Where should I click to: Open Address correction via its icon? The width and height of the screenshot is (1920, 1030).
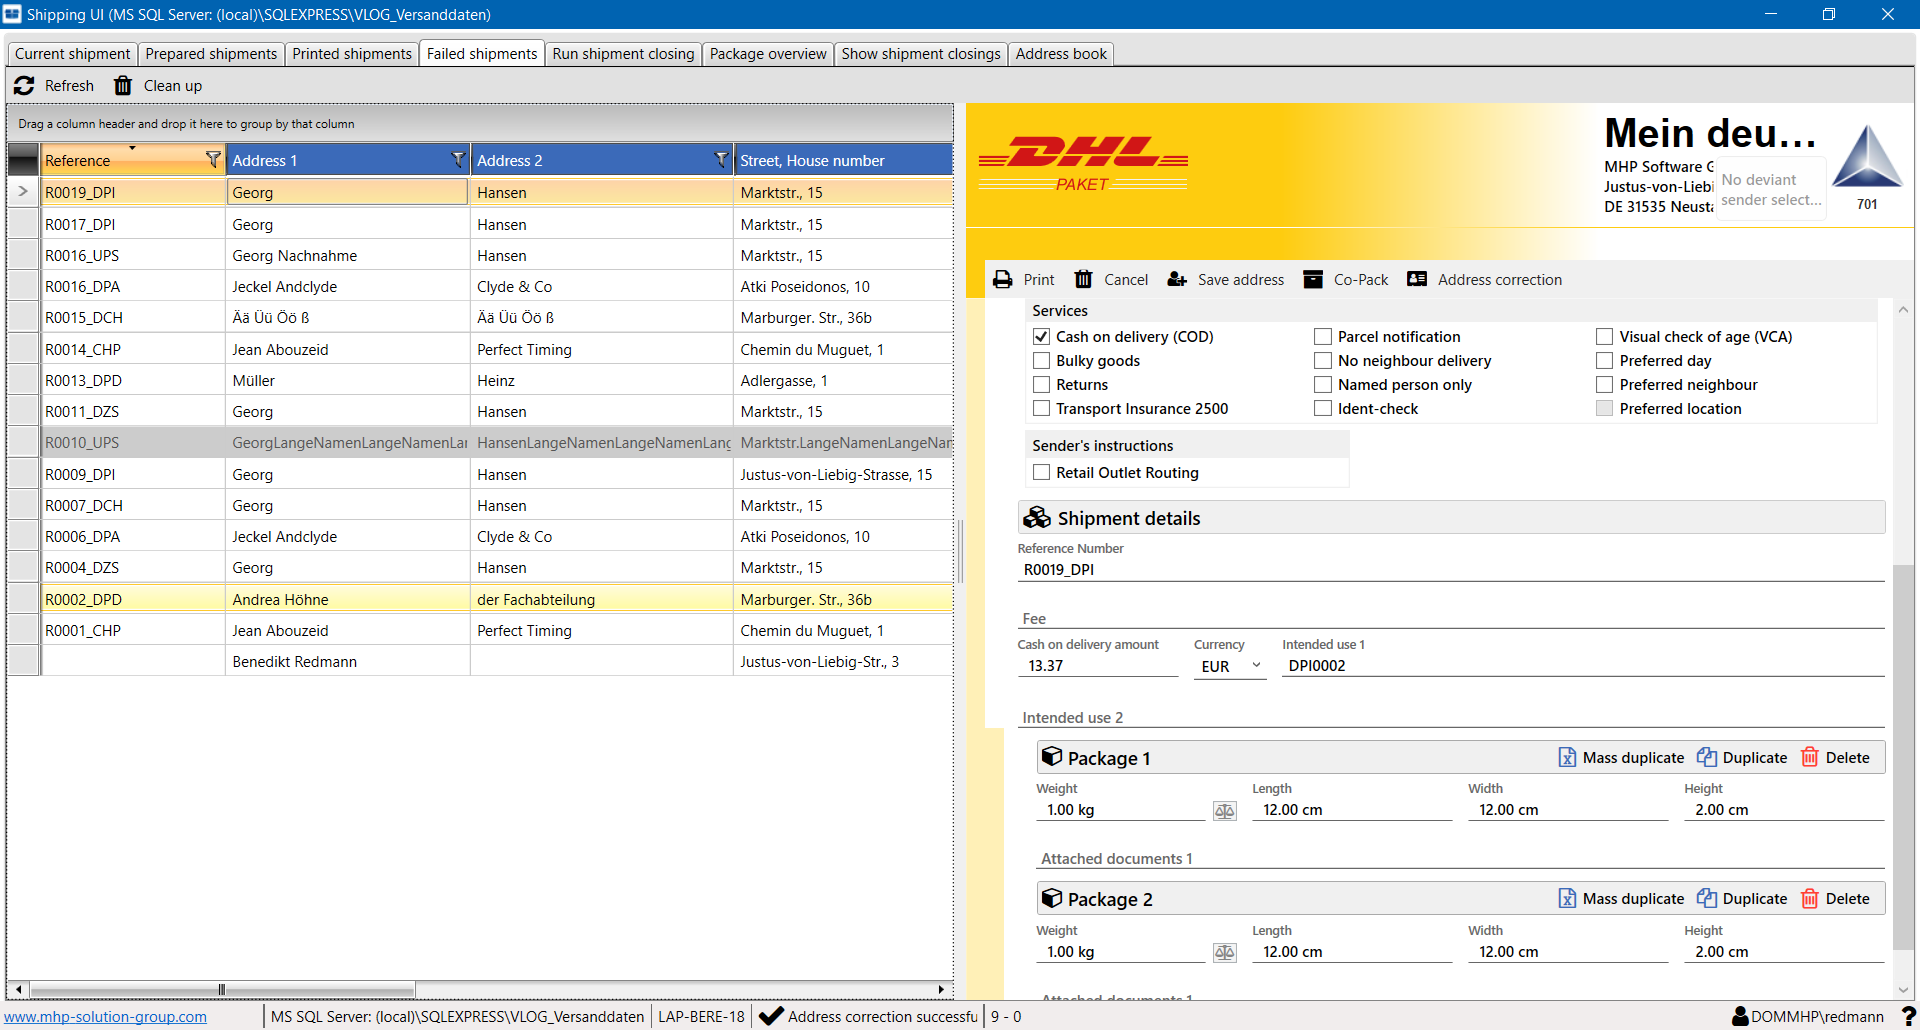tap(1417, 280)
